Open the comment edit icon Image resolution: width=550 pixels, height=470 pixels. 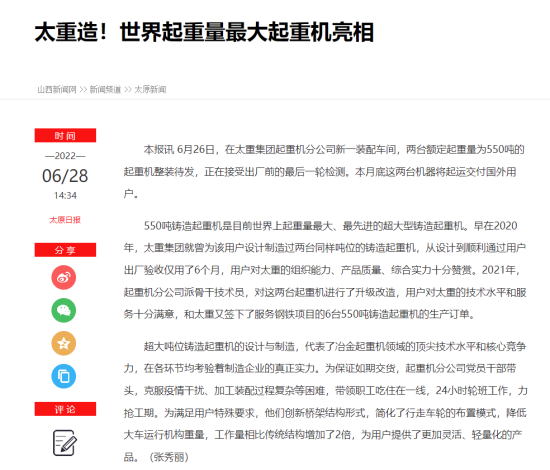click(65, 443)
